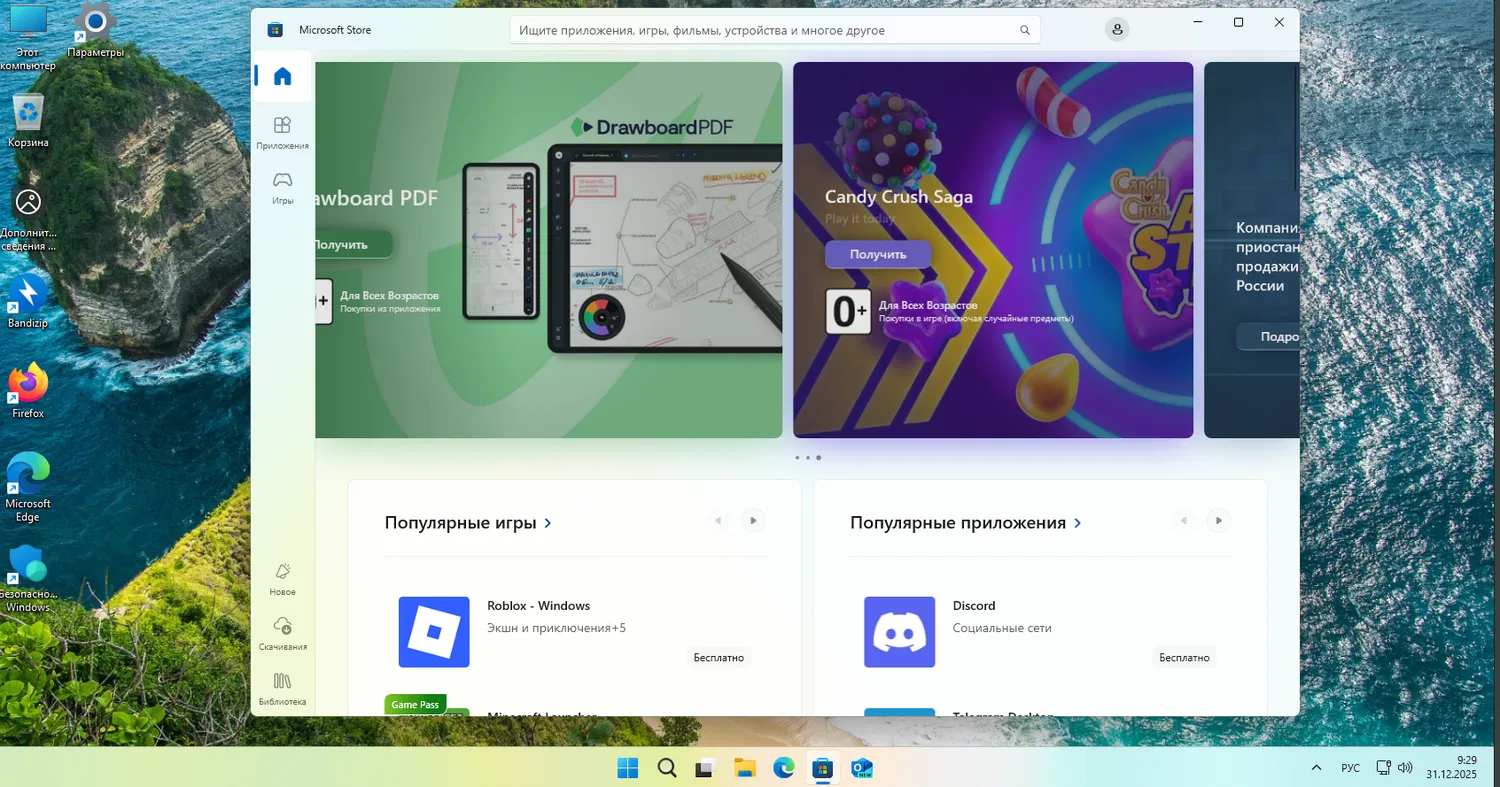Click the Edge icon in the taskbar
This screenshot has width=1500, height=787.
point(784,768)
